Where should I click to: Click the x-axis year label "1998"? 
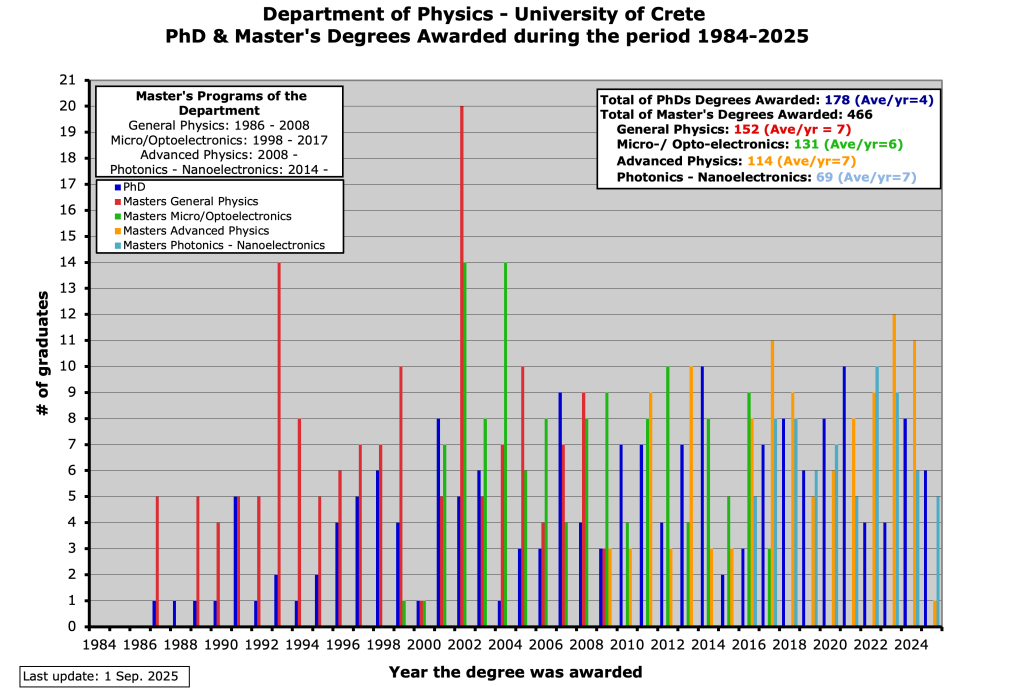click(x=383, y=645)
